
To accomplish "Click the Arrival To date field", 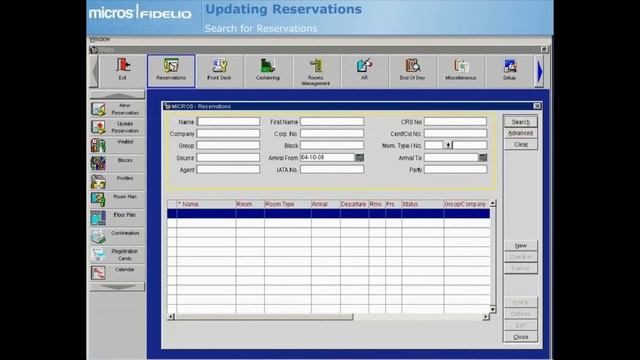I will [x=451, y=158].
